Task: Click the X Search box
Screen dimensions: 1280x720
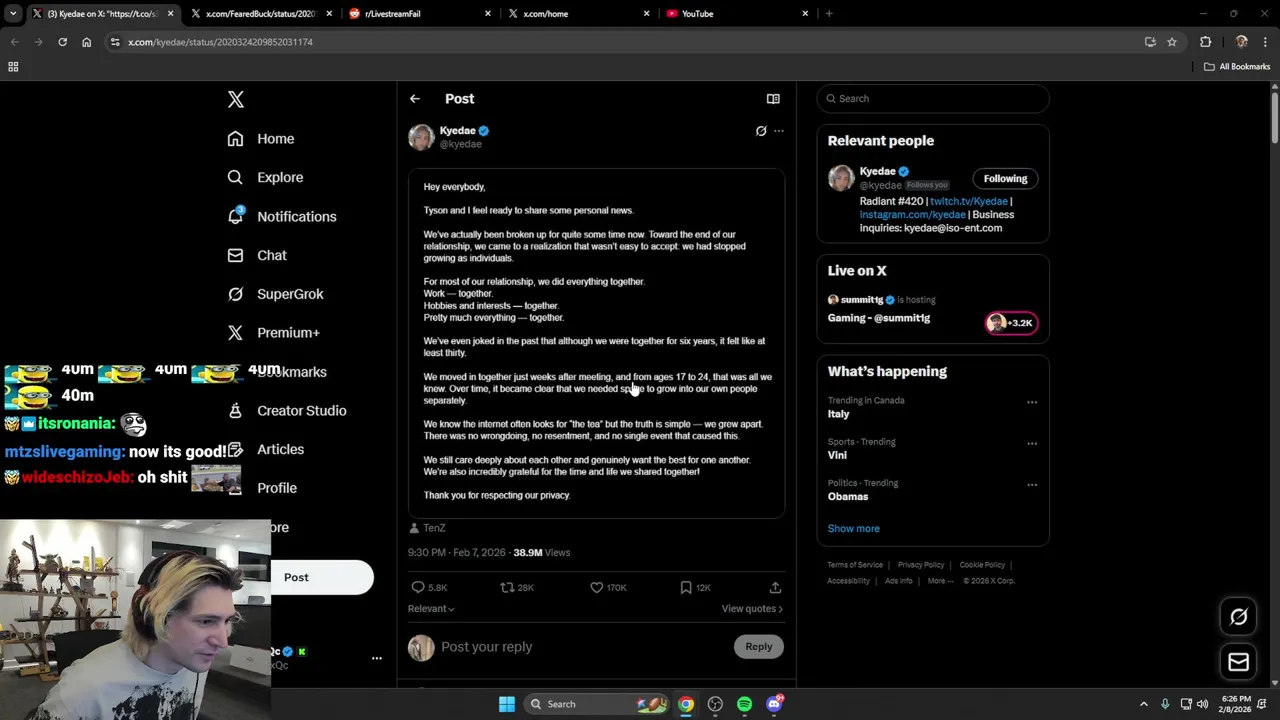Action: [x=933, y=98]
